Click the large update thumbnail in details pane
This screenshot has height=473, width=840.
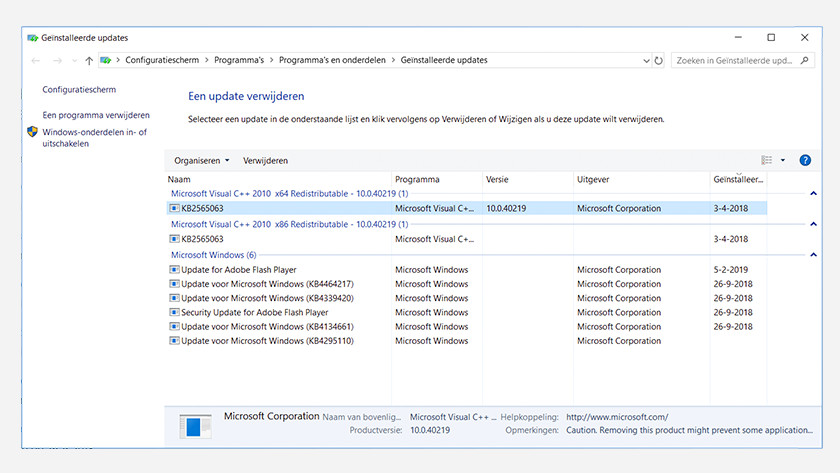195,426
